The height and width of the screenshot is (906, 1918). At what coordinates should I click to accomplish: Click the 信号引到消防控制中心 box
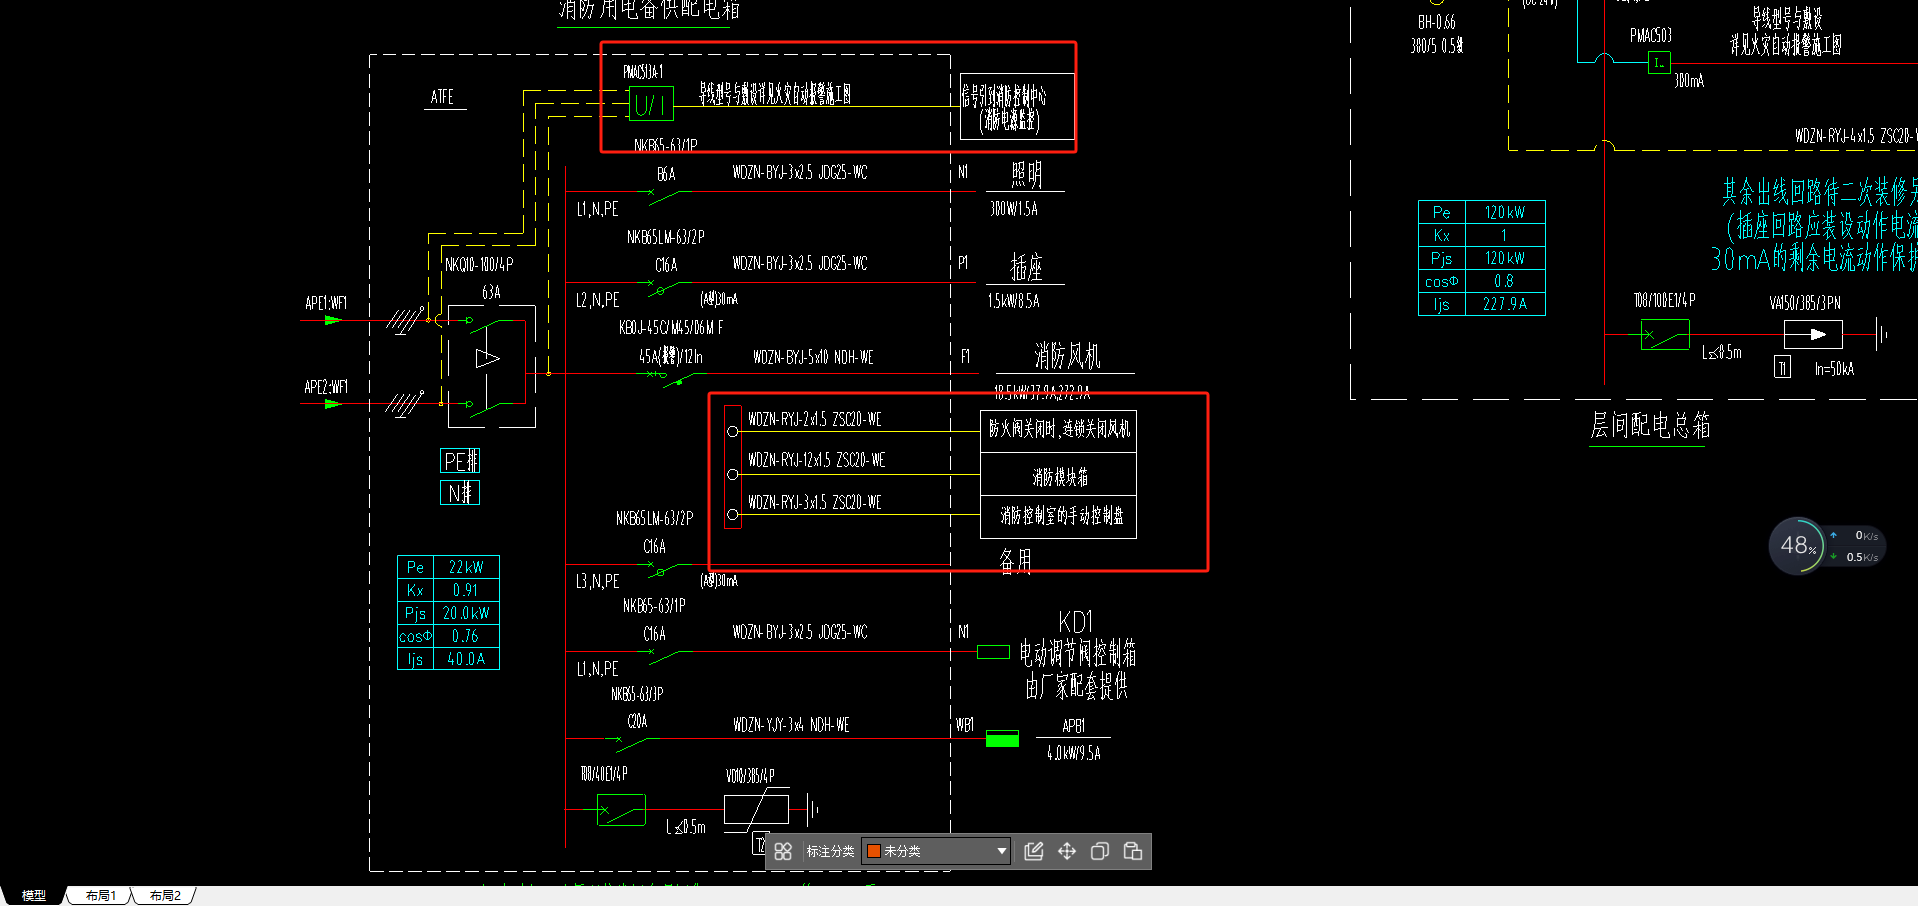click(x=1016, y=107)
